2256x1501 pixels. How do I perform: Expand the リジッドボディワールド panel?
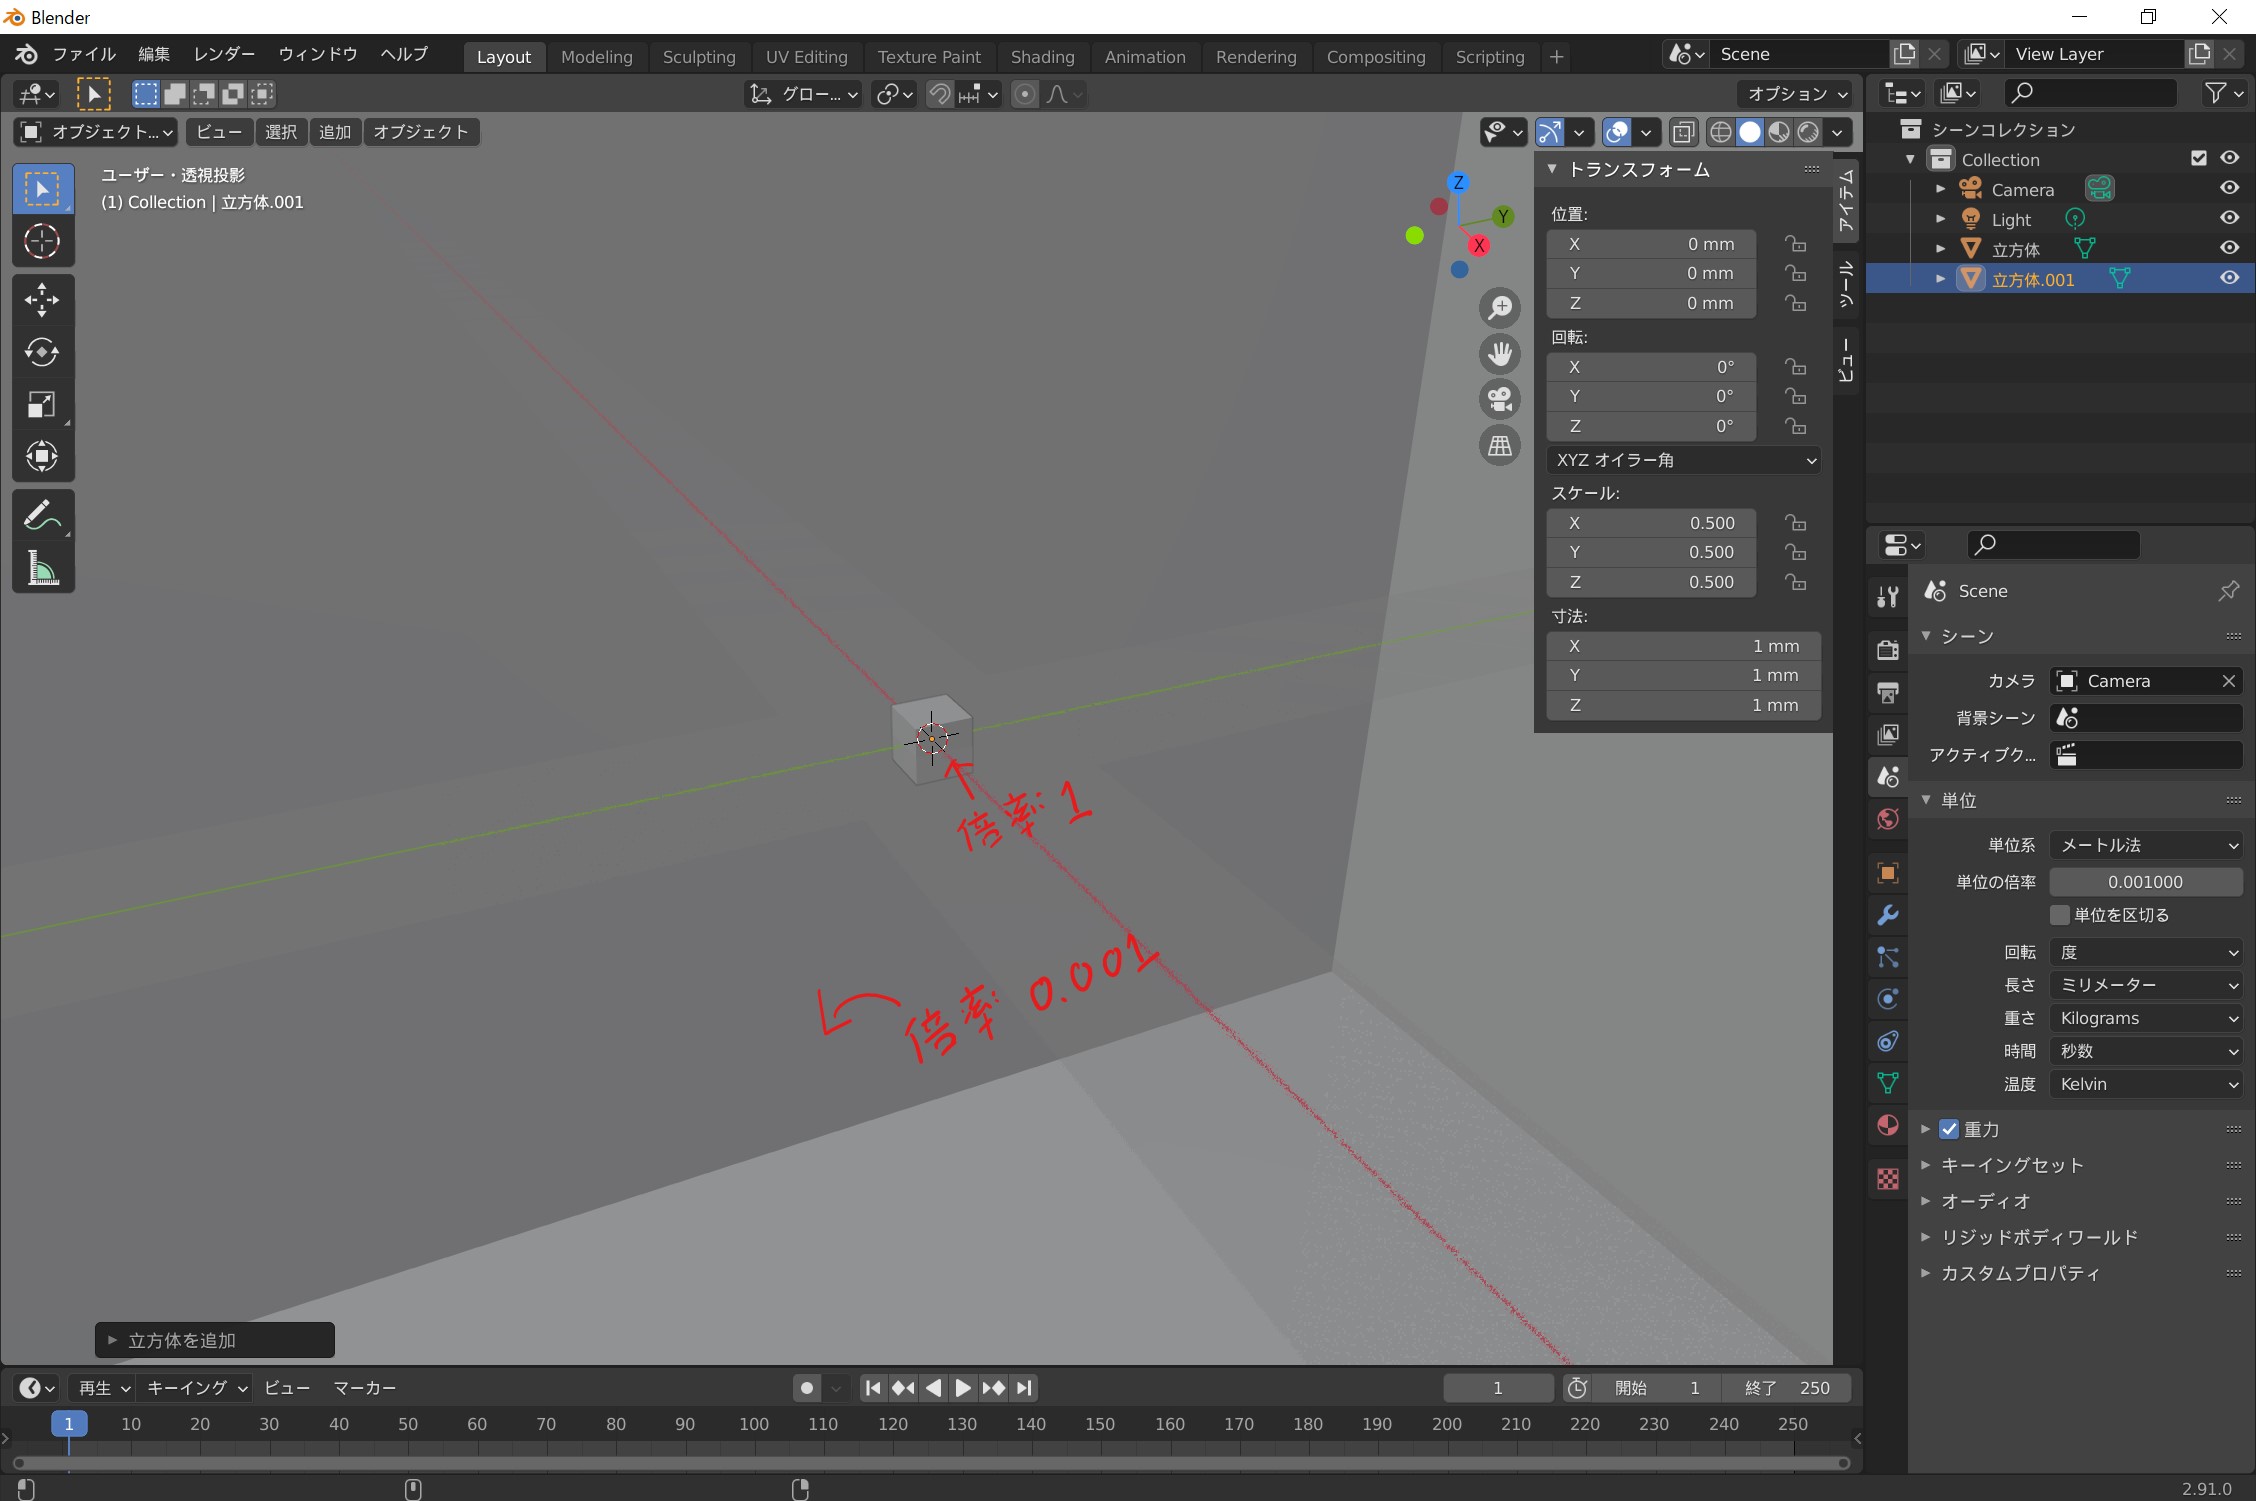click(2038, 1237)
